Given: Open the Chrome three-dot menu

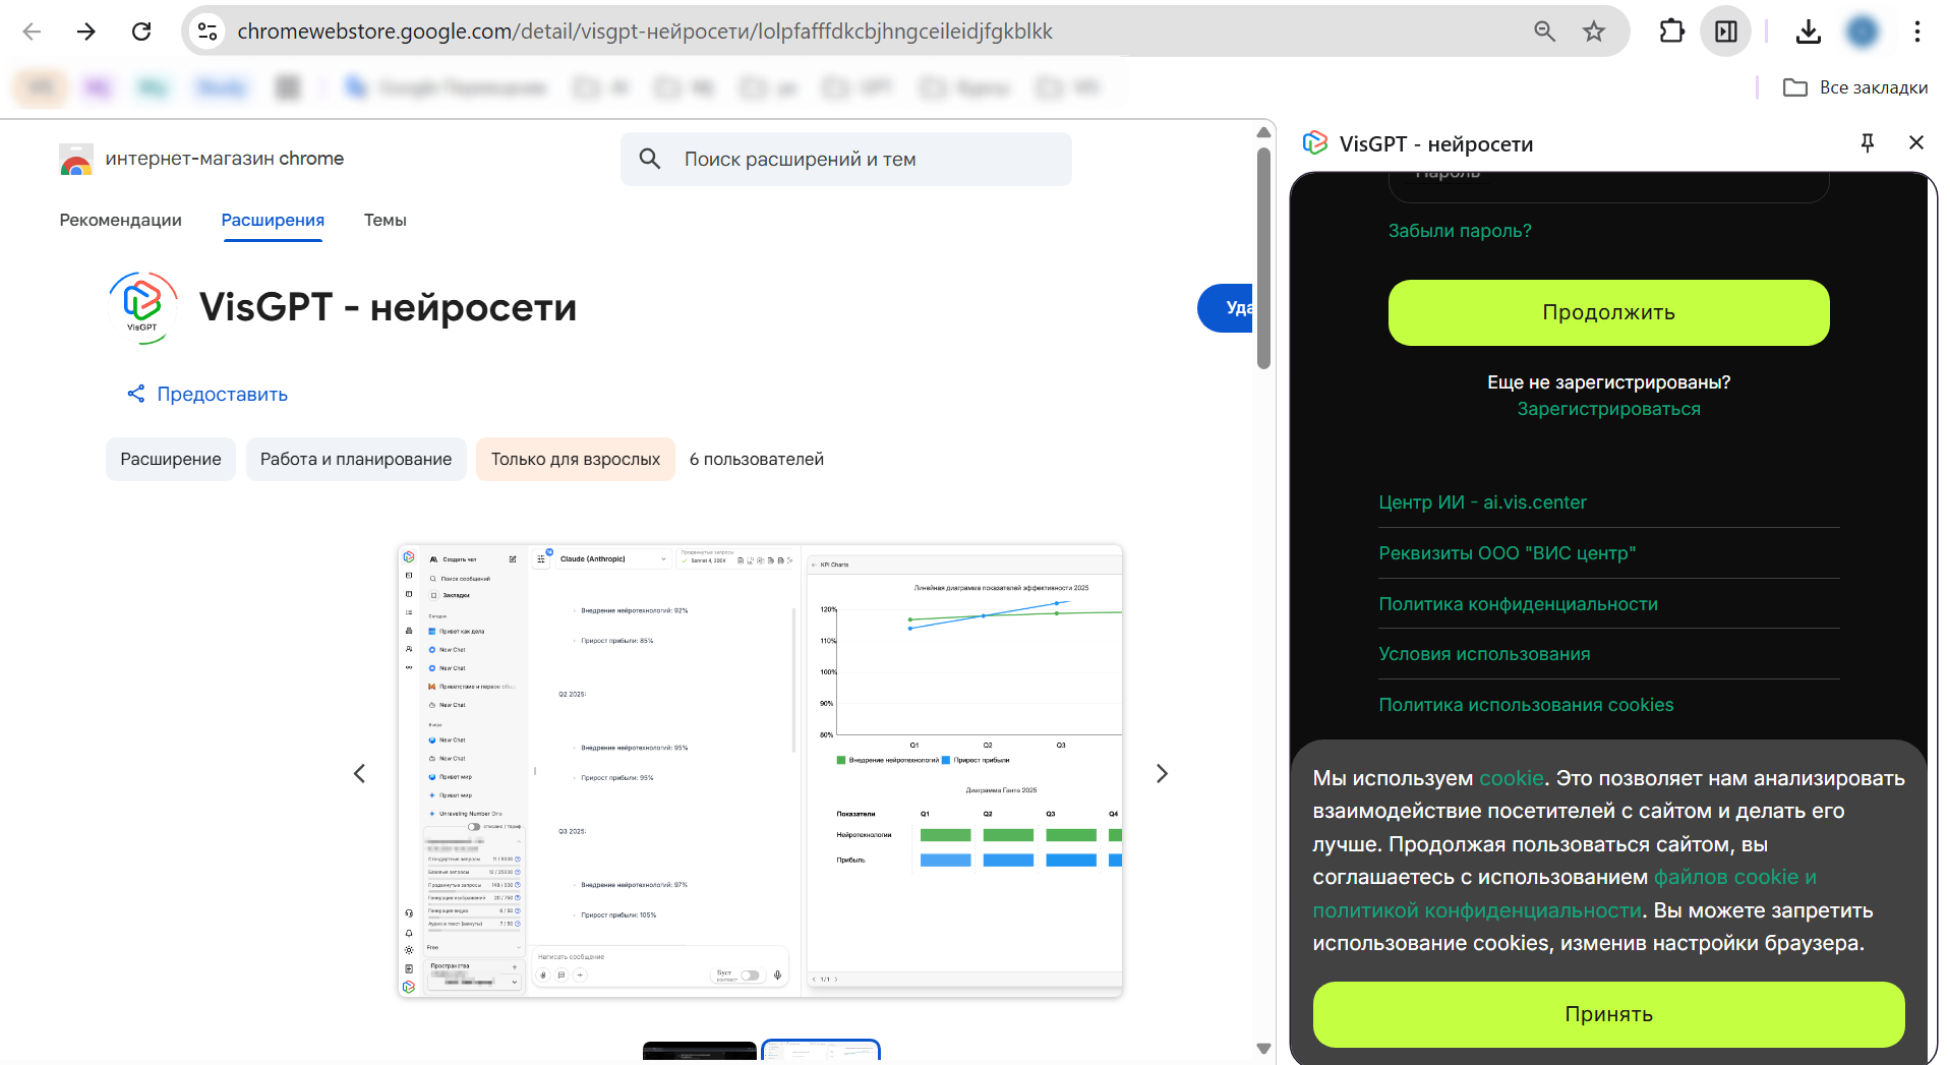Looking at the screenshot, I should point(1917,32).
